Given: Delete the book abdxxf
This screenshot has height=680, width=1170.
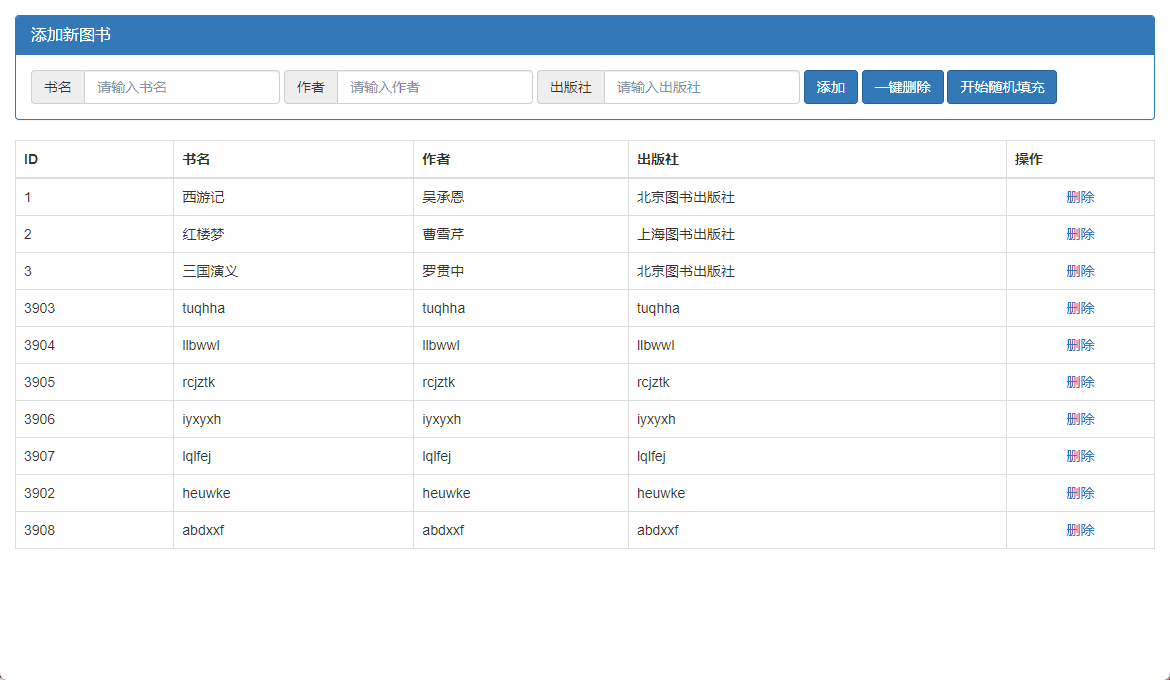Looking at the screenshot, I should coord(1080,529).
